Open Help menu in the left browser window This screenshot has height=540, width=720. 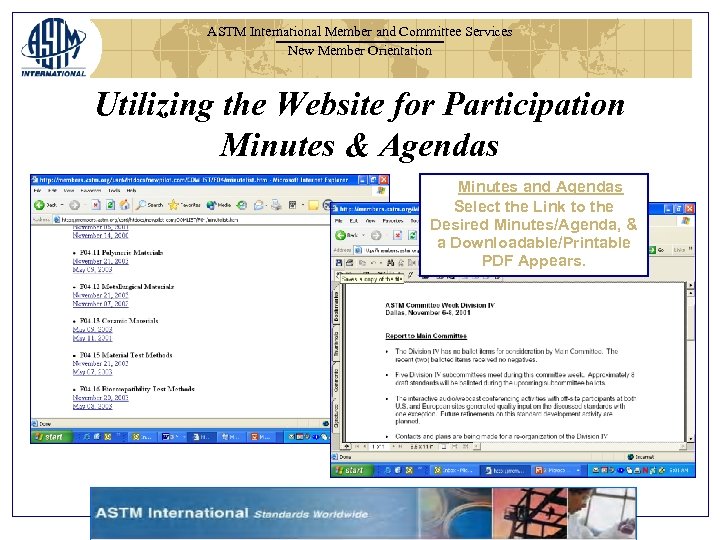131,190
